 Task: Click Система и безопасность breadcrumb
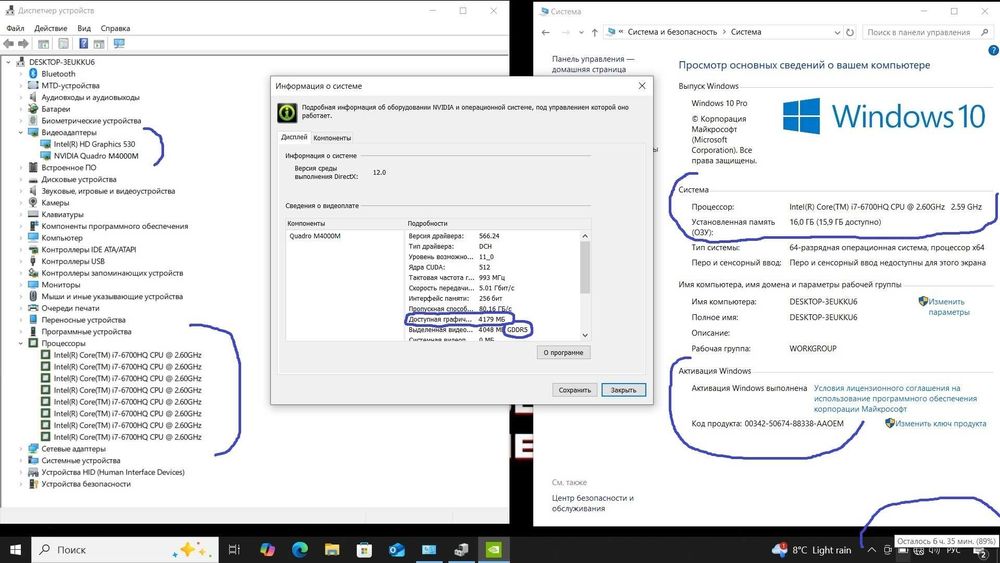pyautogui.click(x=672, y=32)
